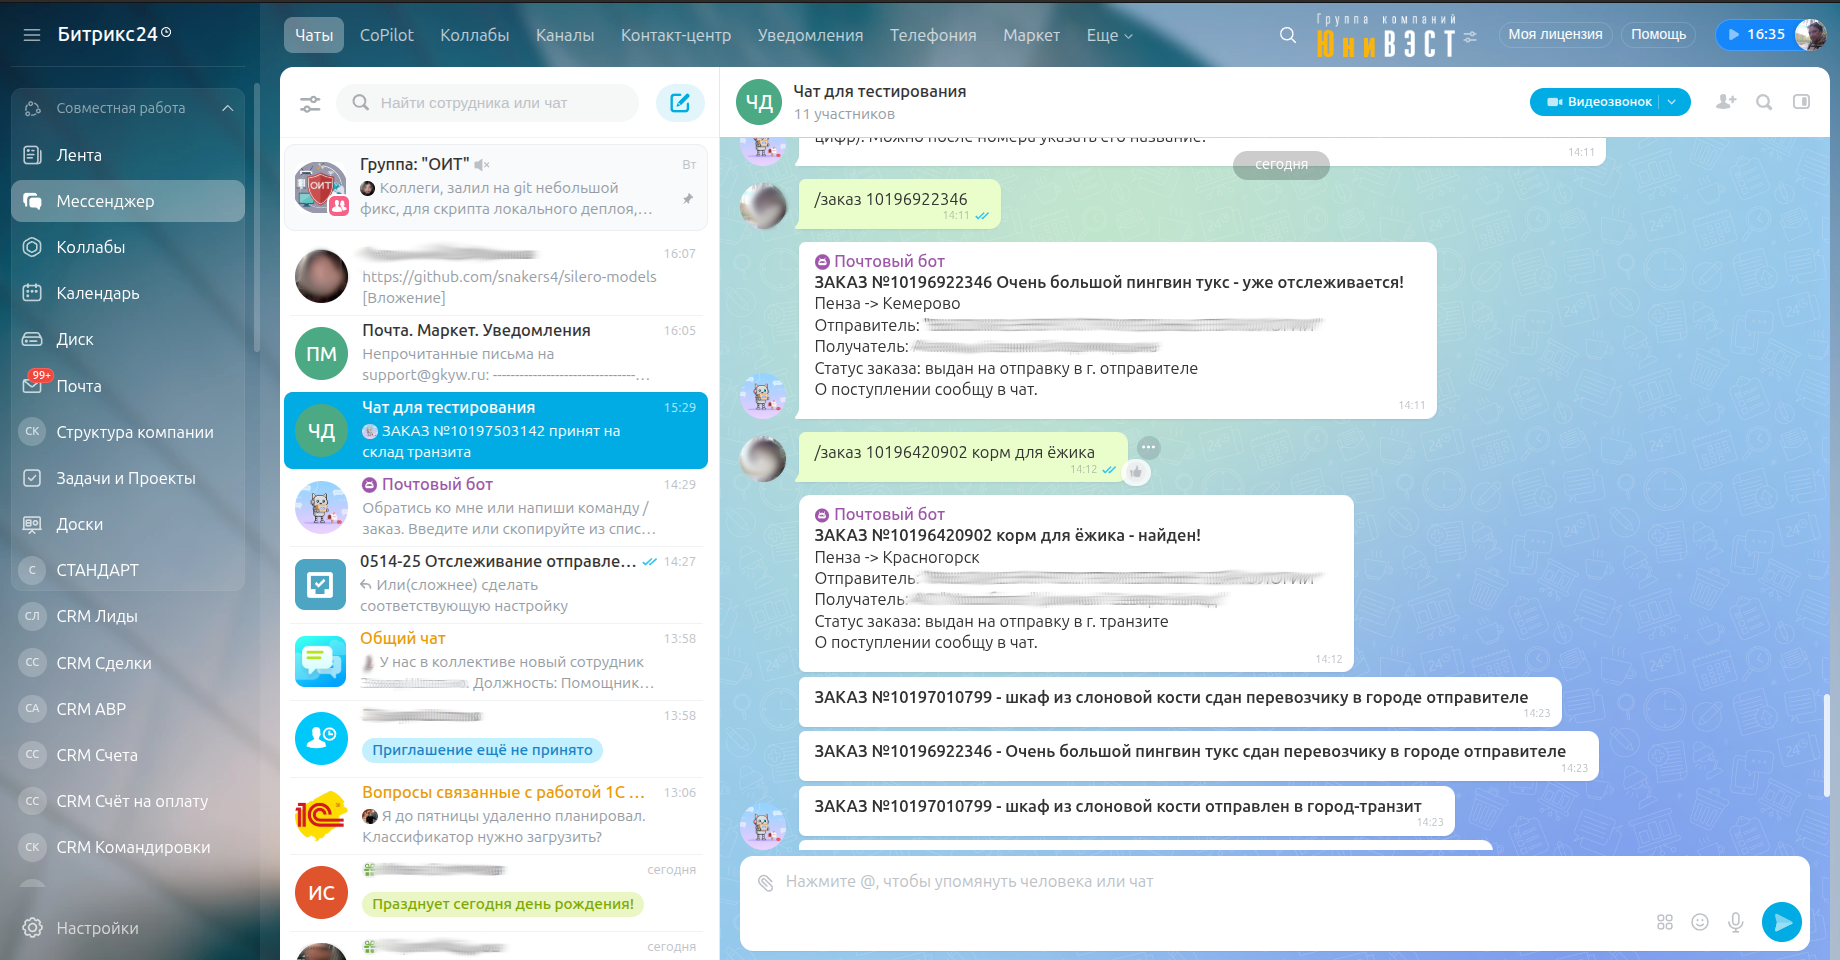Open the Календарь section
This screenshot has width=1840, height=960.
pyautogui.click(x=128, y=293)
